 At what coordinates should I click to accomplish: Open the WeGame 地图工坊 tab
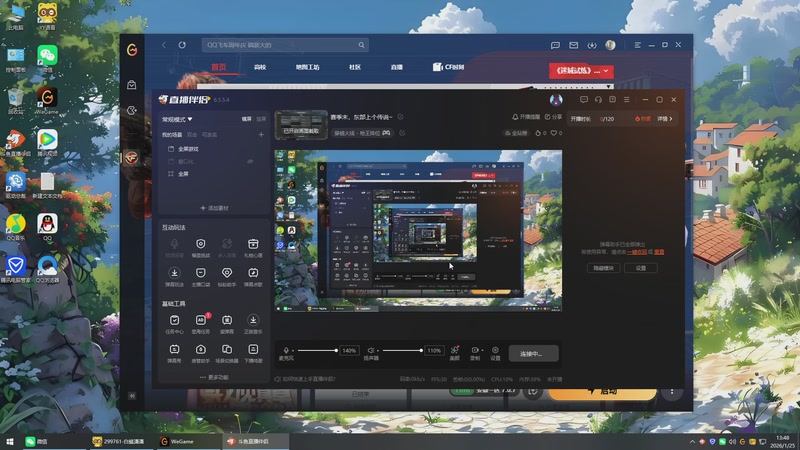[x=307, y=67]
